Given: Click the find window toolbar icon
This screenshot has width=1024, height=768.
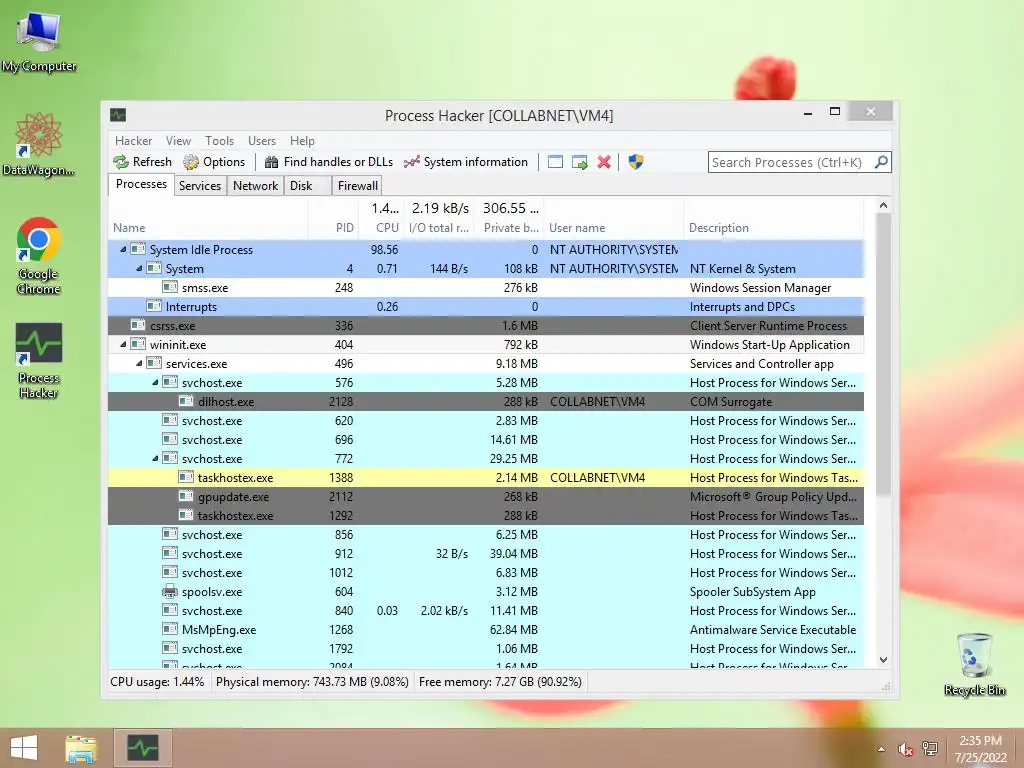Looking at the screenshot, I should point(555,162).
